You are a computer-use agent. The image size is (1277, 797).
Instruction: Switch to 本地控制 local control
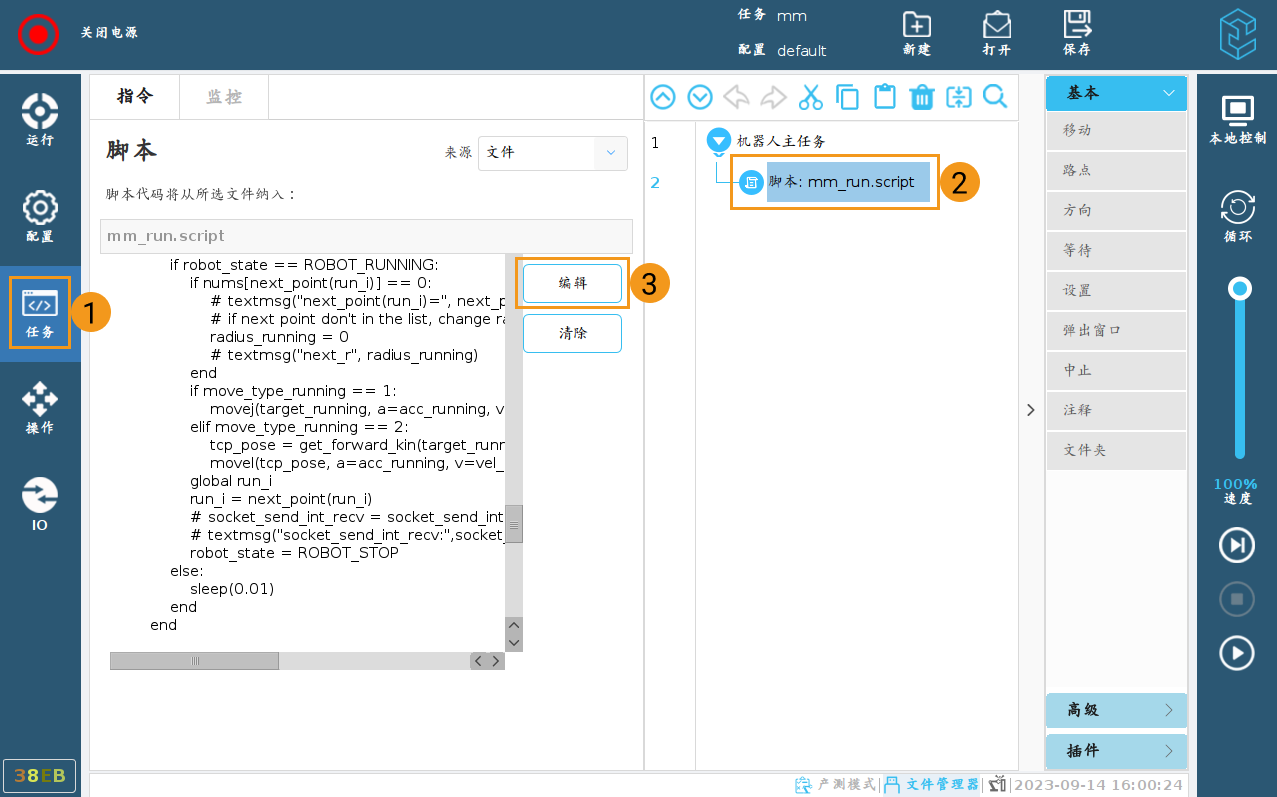click(x=1238, y=120)
